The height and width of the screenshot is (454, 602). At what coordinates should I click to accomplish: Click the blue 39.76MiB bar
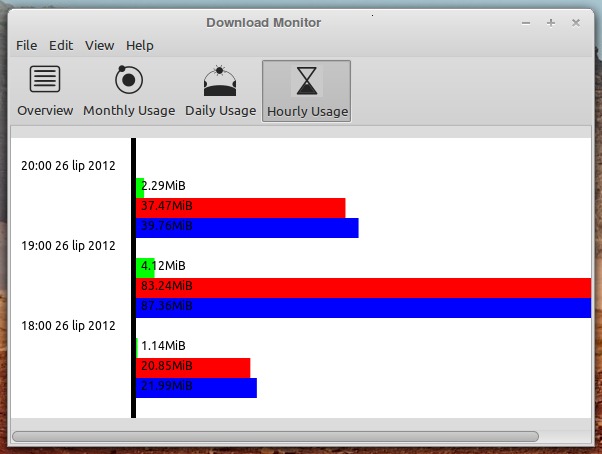pos(247,228)
